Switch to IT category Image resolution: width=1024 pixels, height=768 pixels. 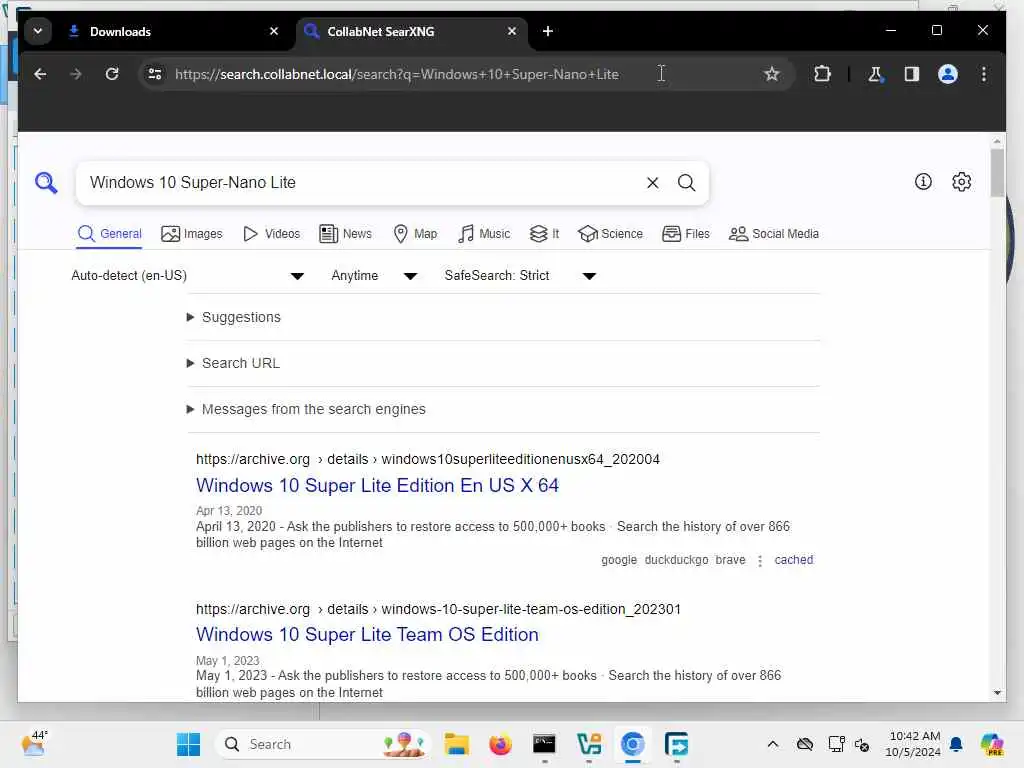click(x=545, y=234)
